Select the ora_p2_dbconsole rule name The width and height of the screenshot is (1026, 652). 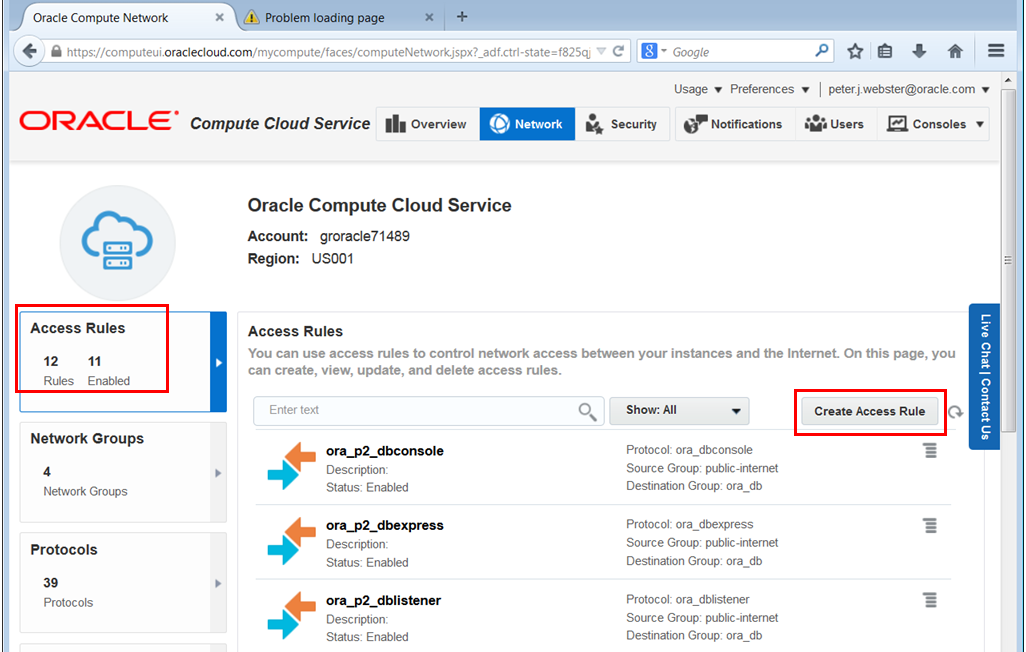click(385, 451)
